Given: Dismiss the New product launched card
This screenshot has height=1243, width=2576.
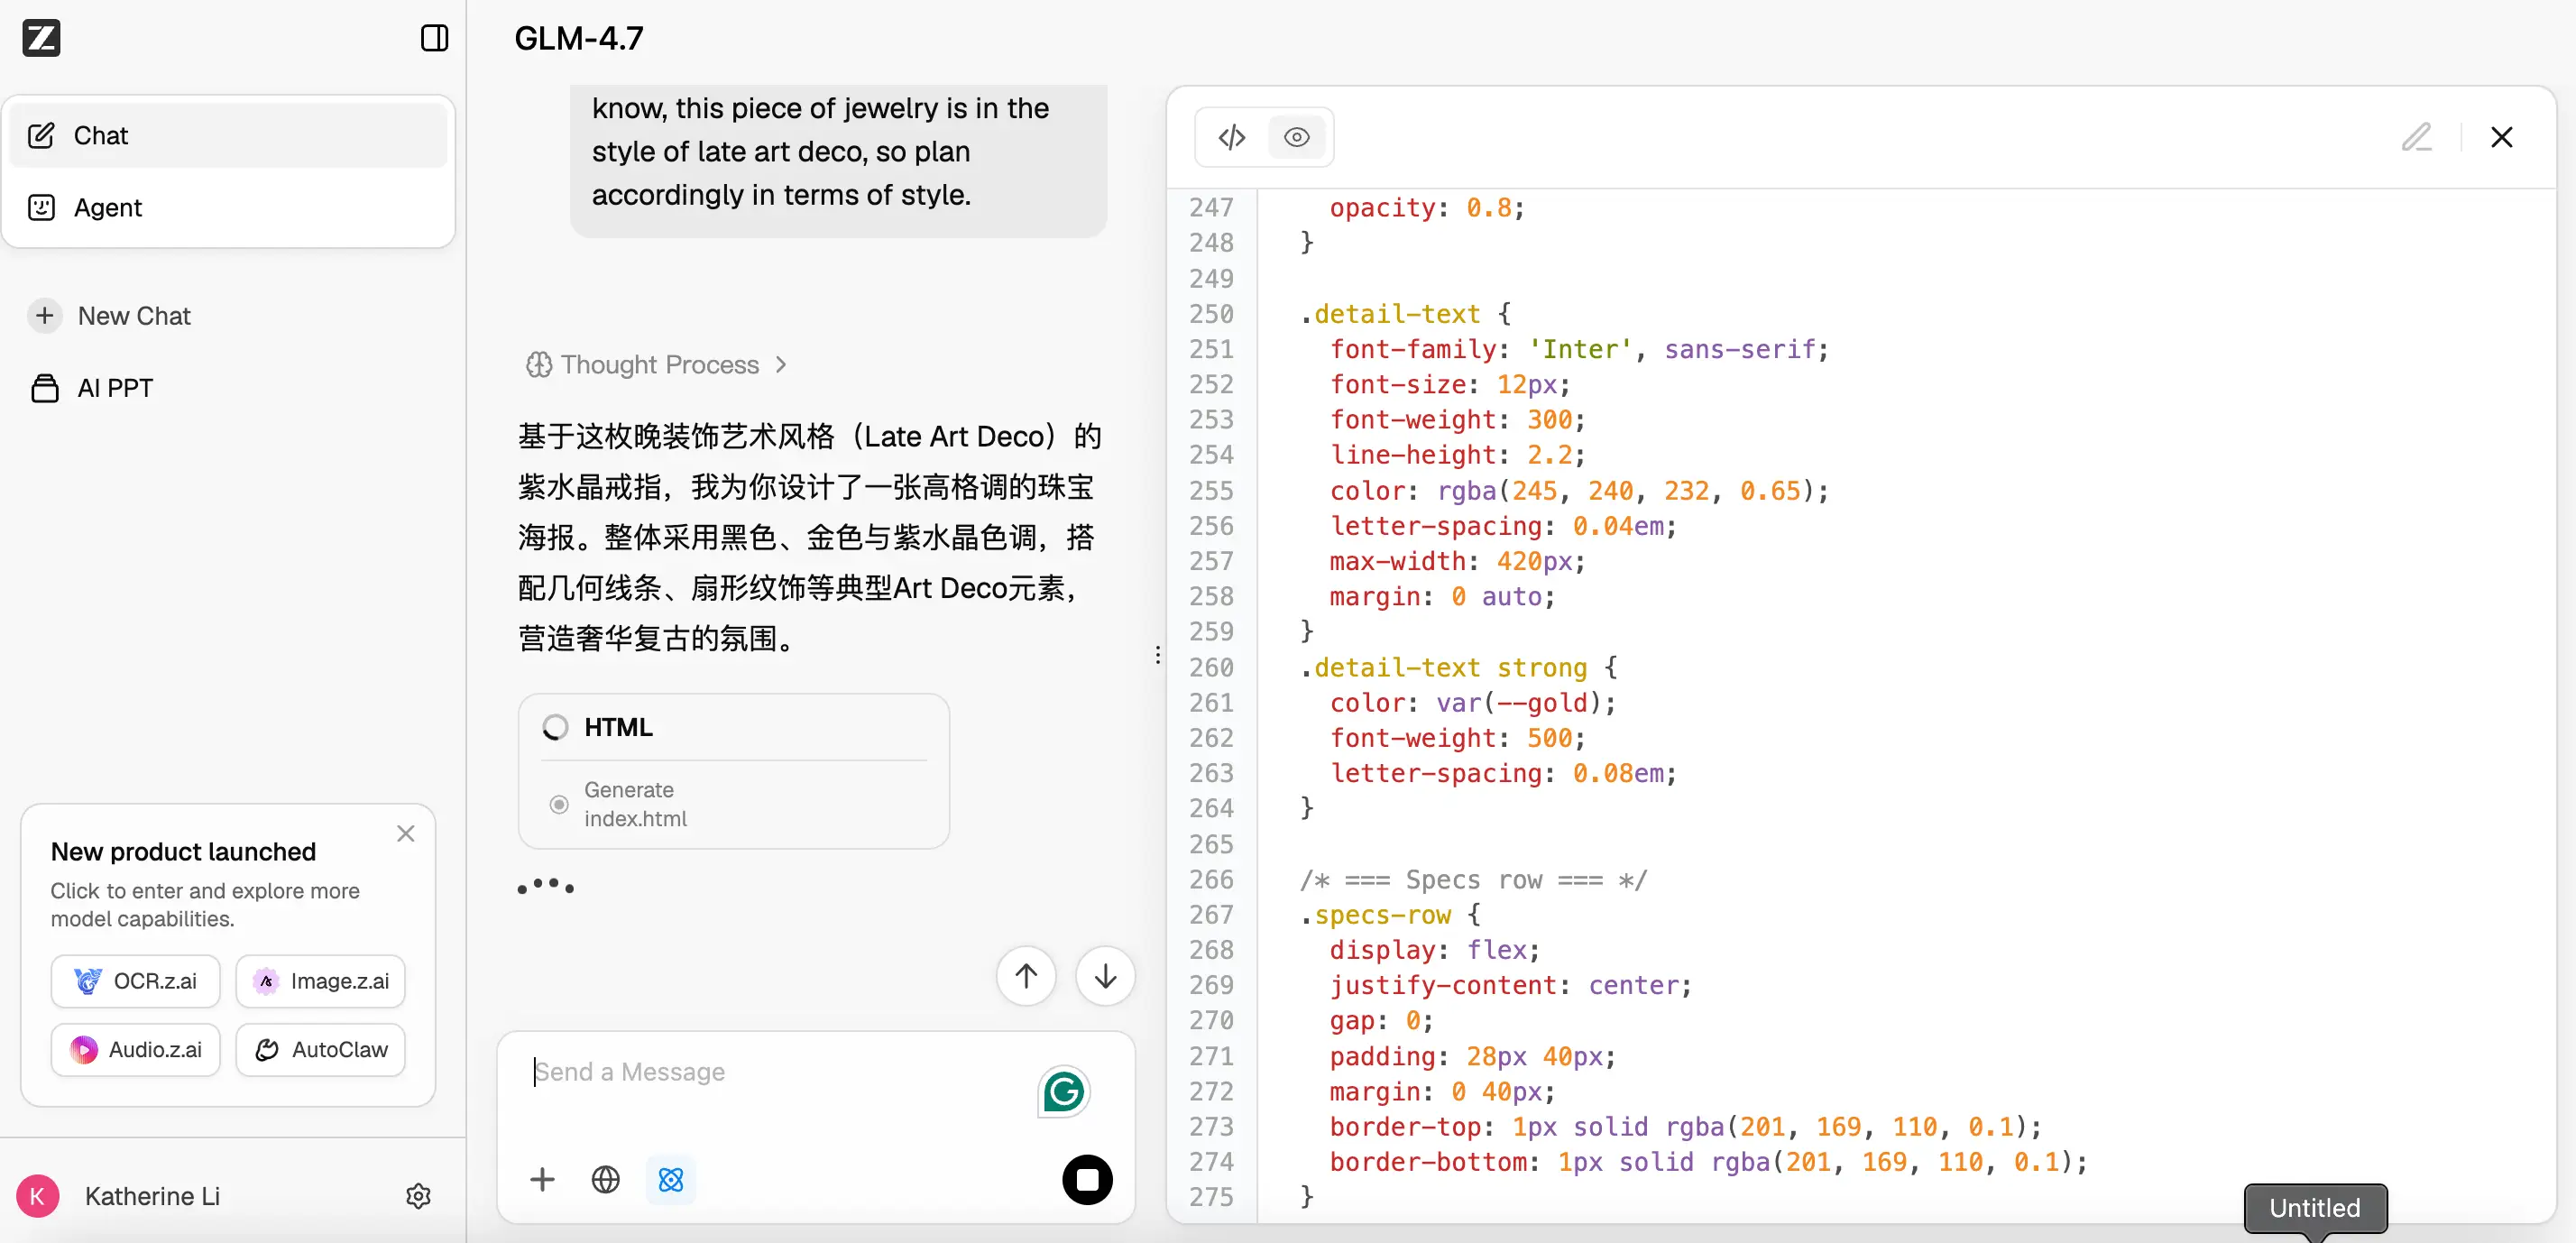Looking at the screenshot, I should click(405, 833).
